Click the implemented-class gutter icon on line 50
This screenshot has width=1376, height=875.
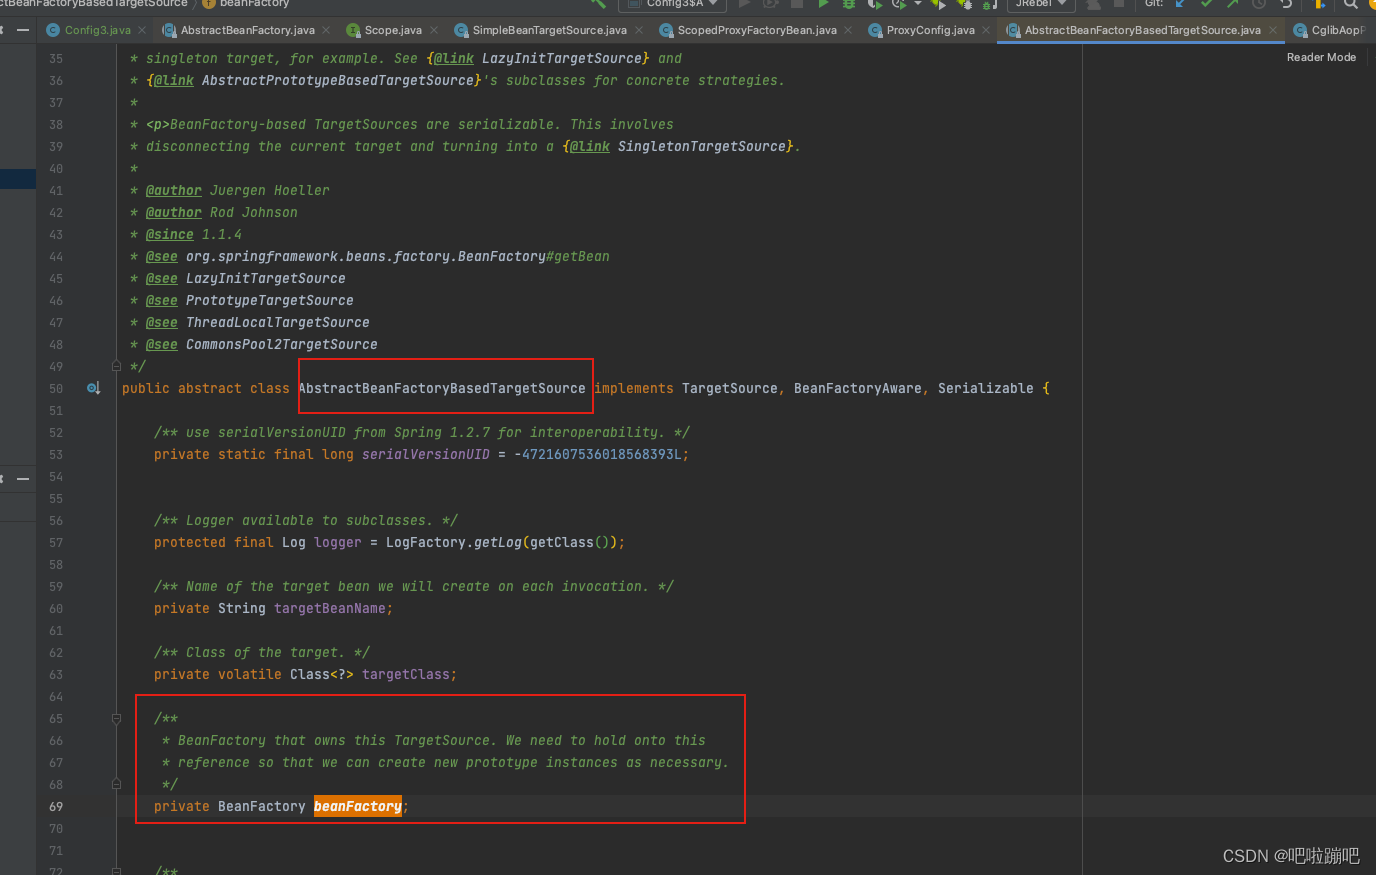pyautogui.click(x=93, y=388)
